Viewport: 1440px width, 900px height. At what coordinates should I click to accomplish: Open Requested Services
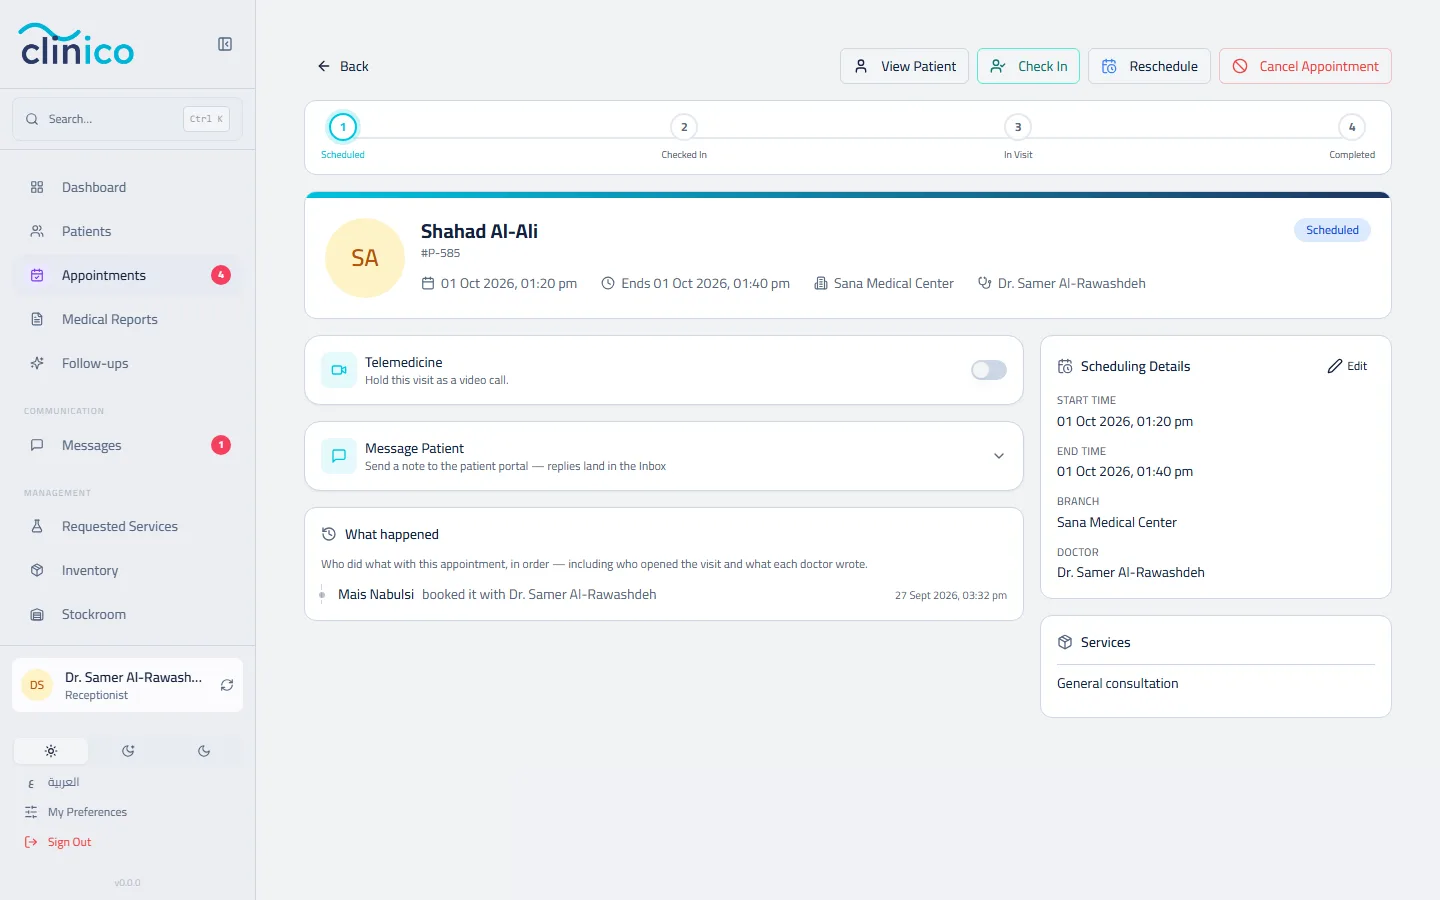pyautogui.click(x=127, y=526)
